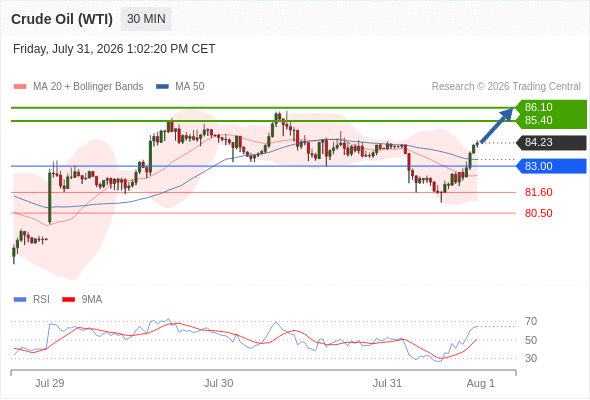590x400 pixels.
Task: Select the Crude Oil (WTI) title
Action: point(62,19)
